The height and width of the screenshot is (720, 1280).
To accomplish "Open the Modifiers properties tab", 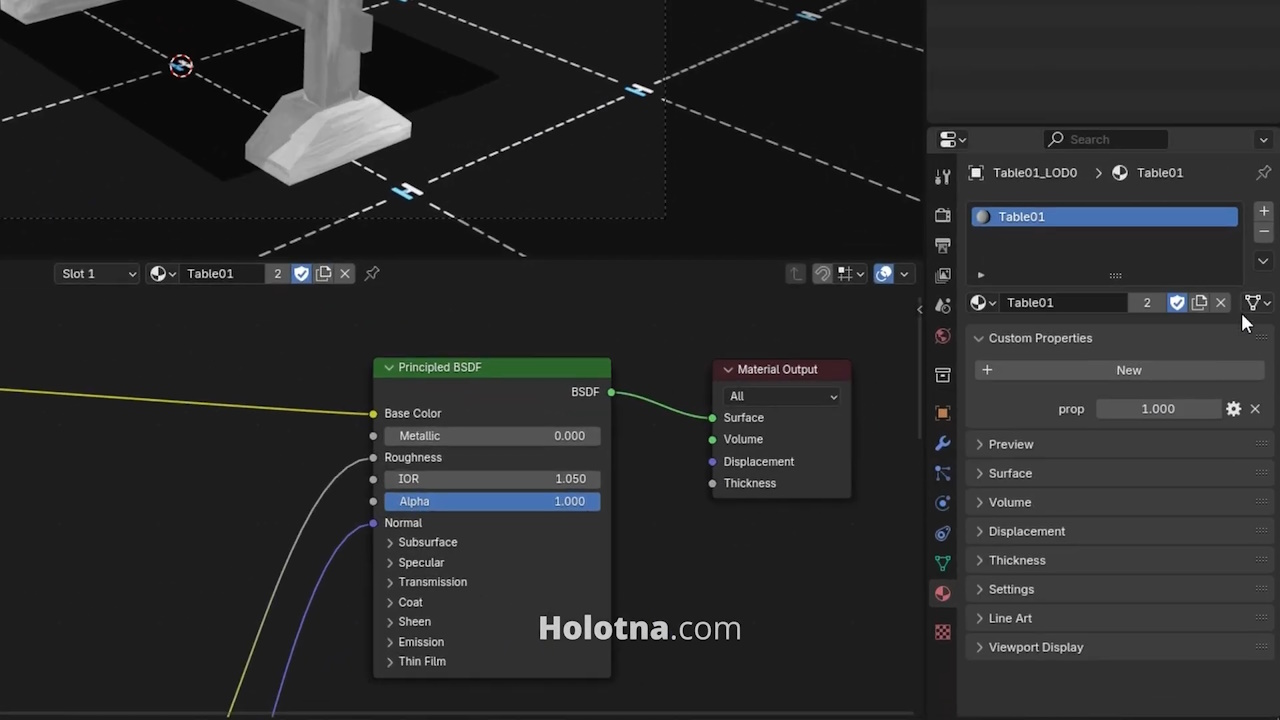I will pyautogui.click(x=942, y=443).
